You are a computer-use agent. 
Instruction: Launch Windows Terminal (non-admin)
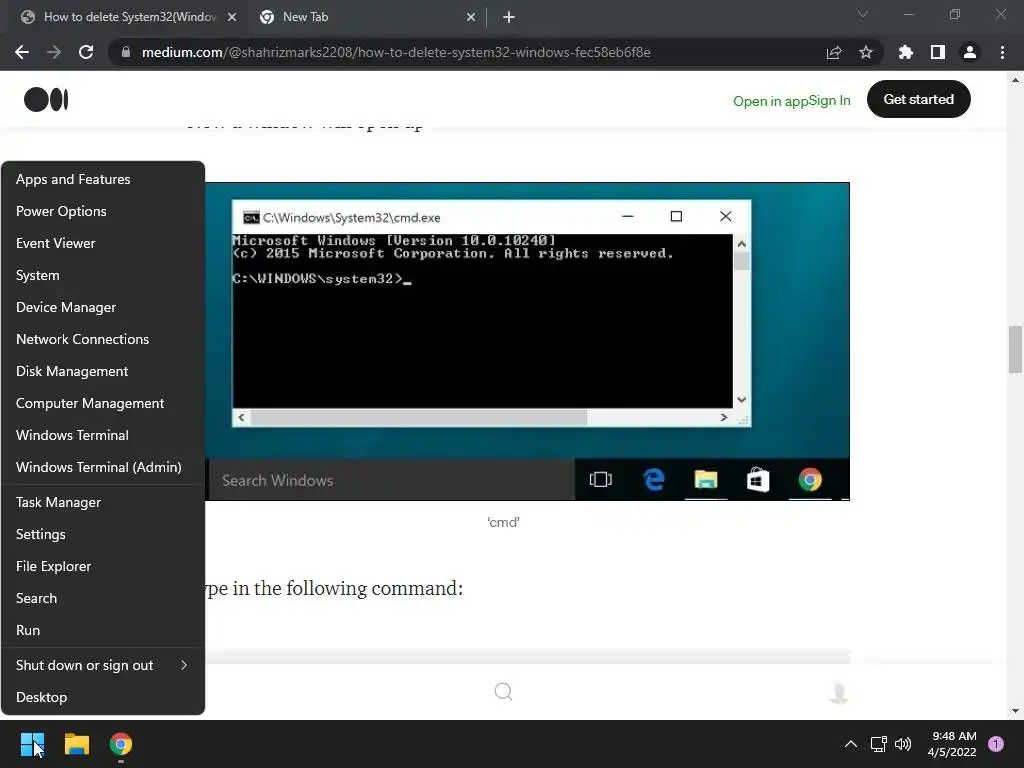(x=103, y=435)
